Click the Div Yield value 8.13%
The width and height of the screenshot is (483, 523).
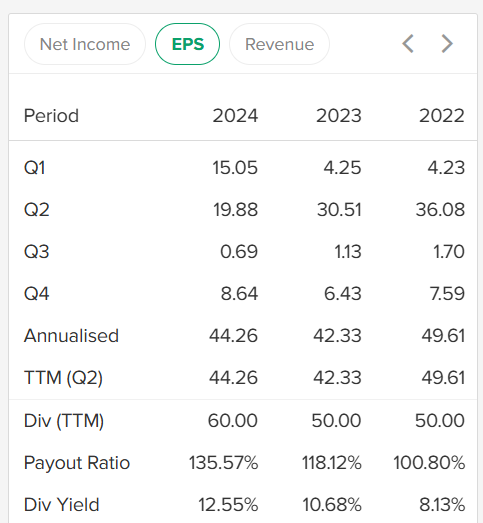click(x=442, y=505)
